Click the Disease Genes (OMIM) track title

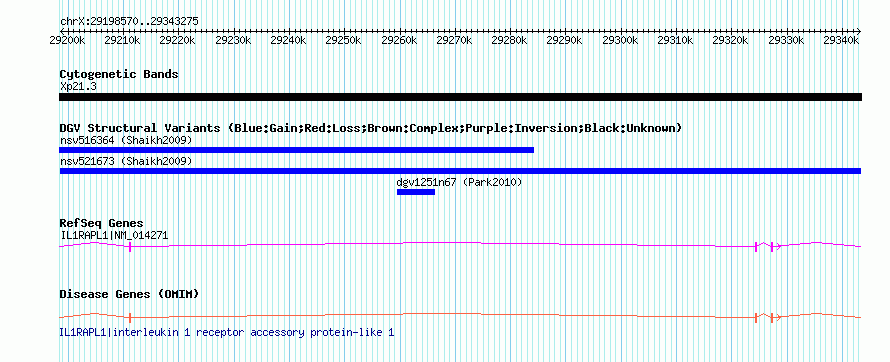point(129,294)
